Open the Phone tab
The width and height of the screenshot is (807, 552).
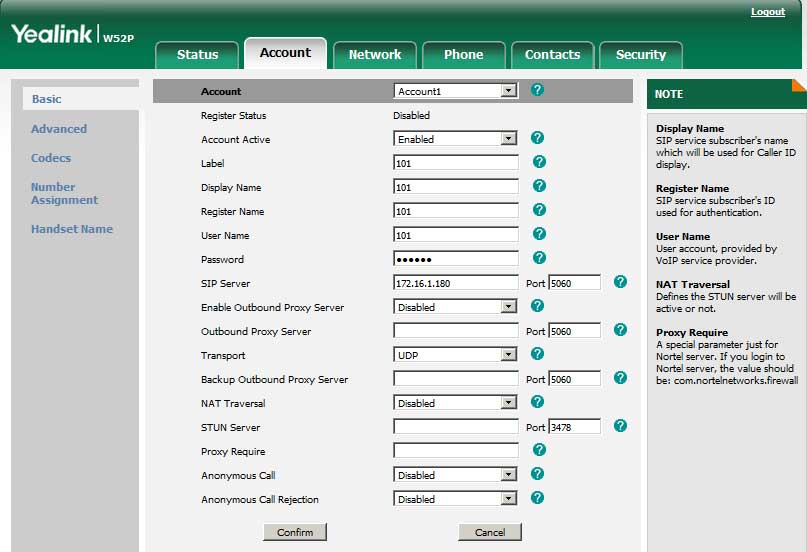[463, 55]
